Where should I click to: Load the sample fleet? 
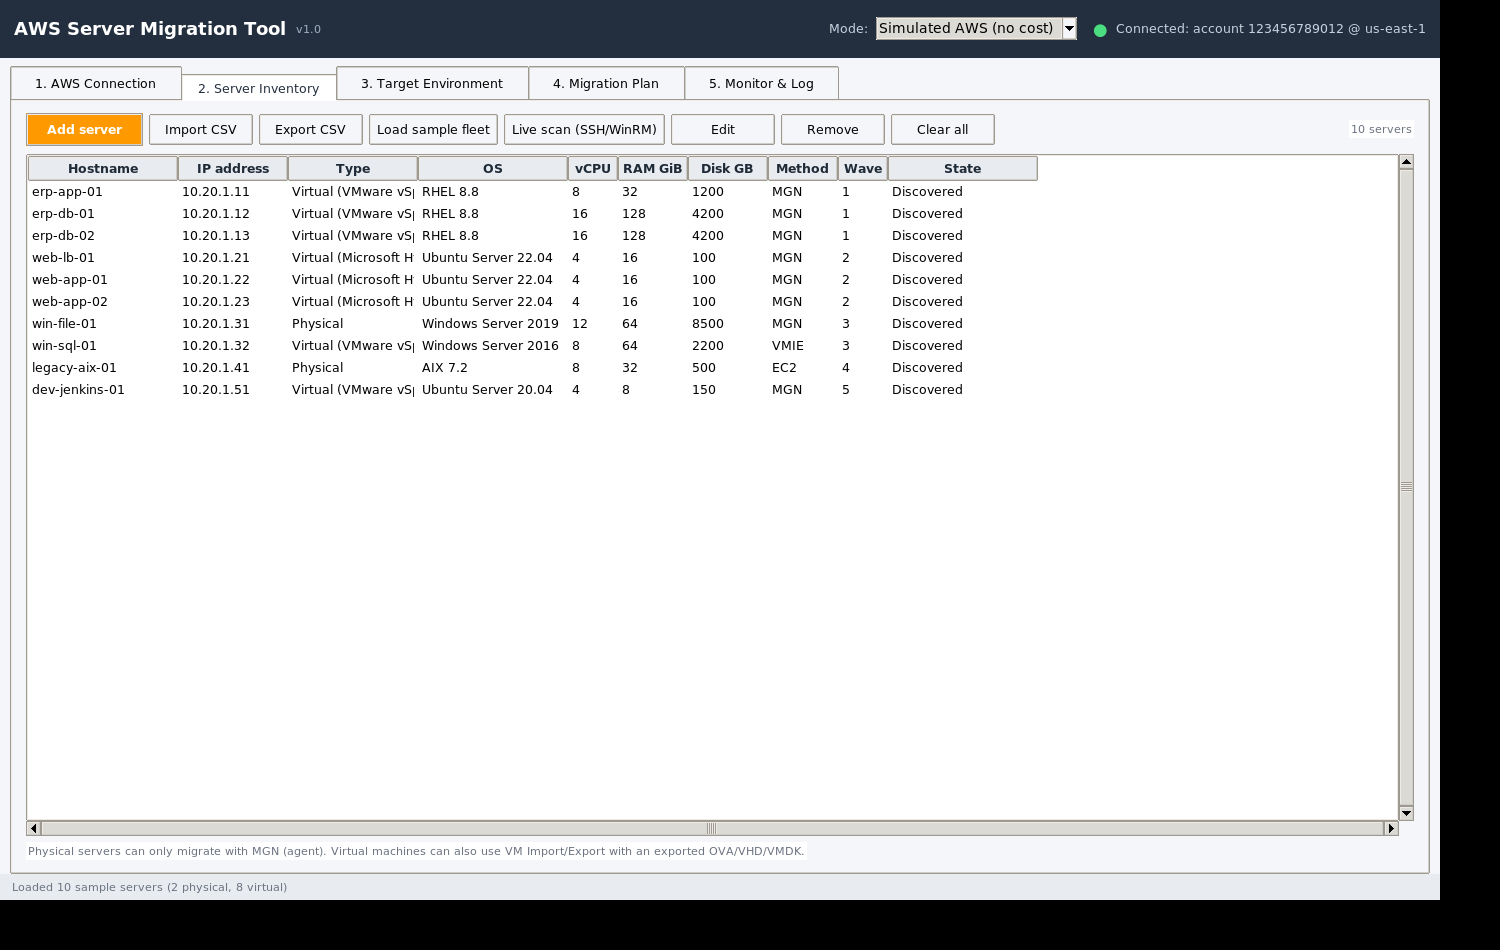433,129
